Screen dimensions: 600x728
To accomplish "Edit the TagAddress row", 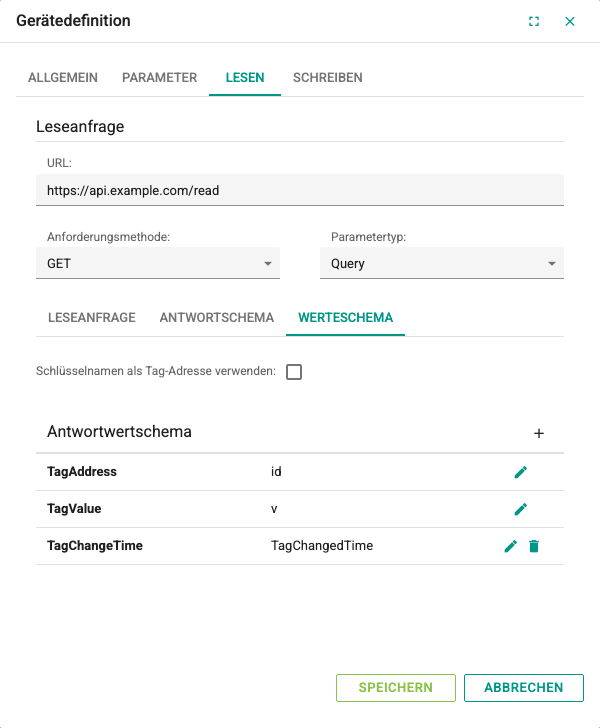I will (x=521, y=472).
